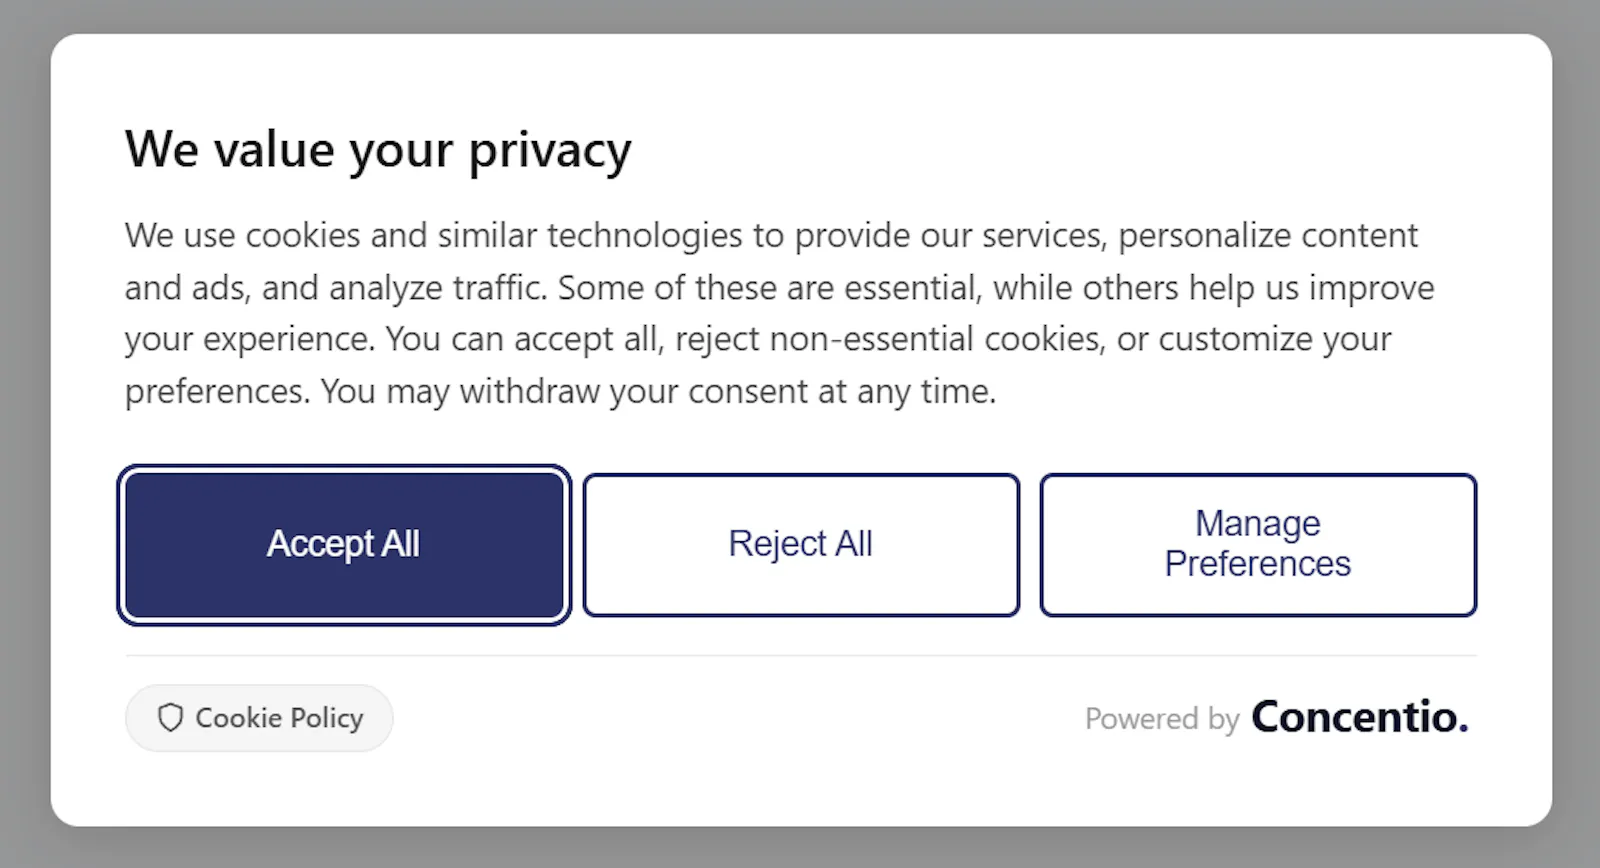
Task: Click the phrase "personalize content" in the description
Action: pos(1268,236)
